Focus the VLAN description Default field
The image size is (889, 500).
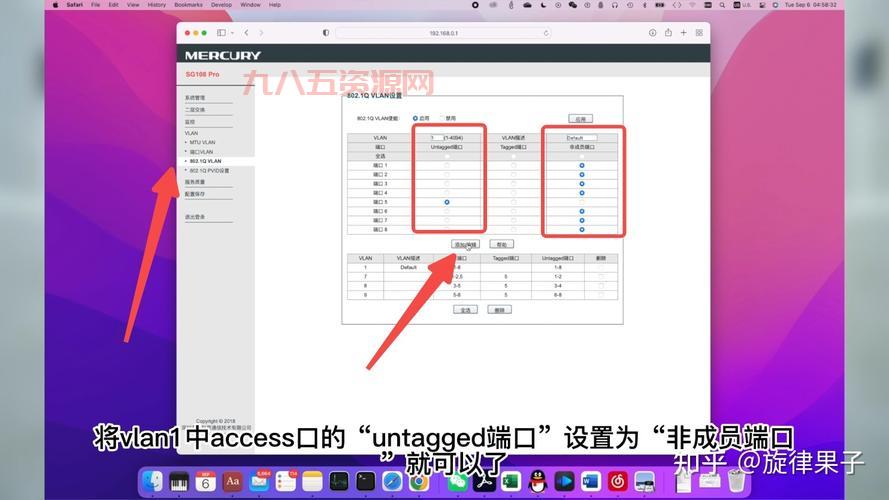click(x=581, y=138)
